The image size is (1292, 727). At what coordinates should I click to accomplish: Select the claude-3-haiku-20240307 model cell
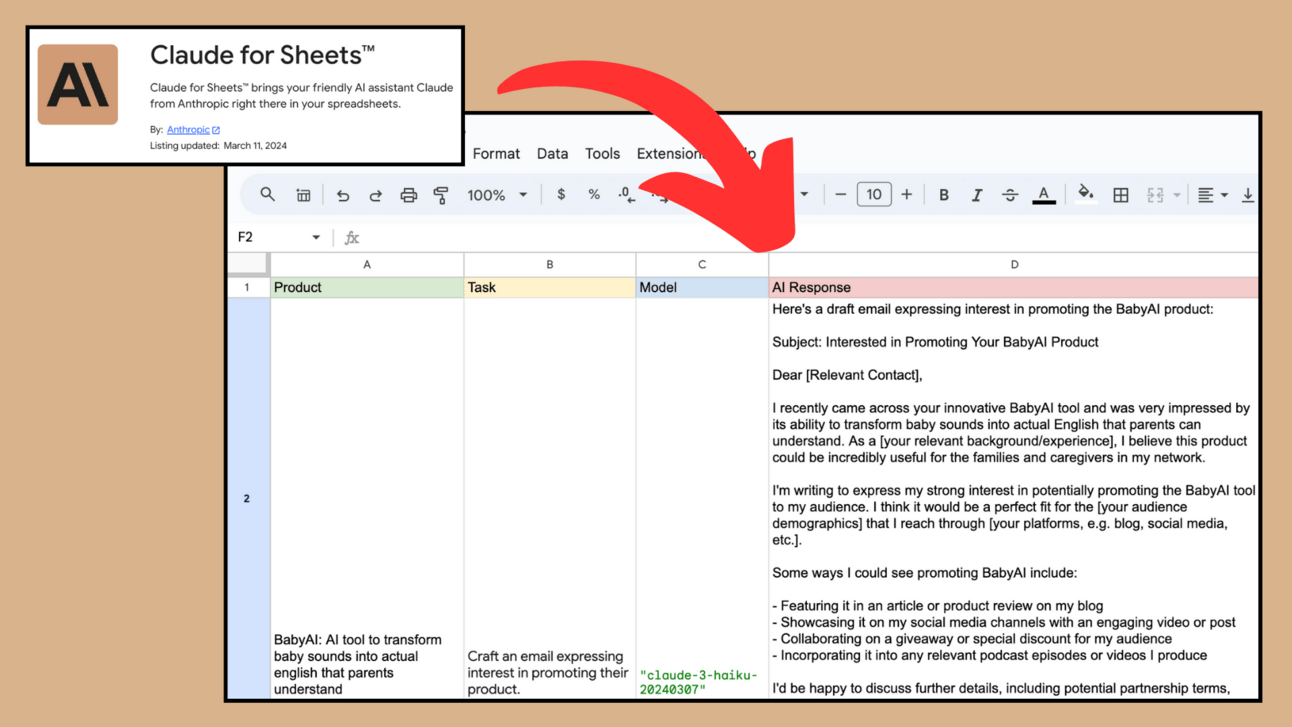click(x=702, y=498)
